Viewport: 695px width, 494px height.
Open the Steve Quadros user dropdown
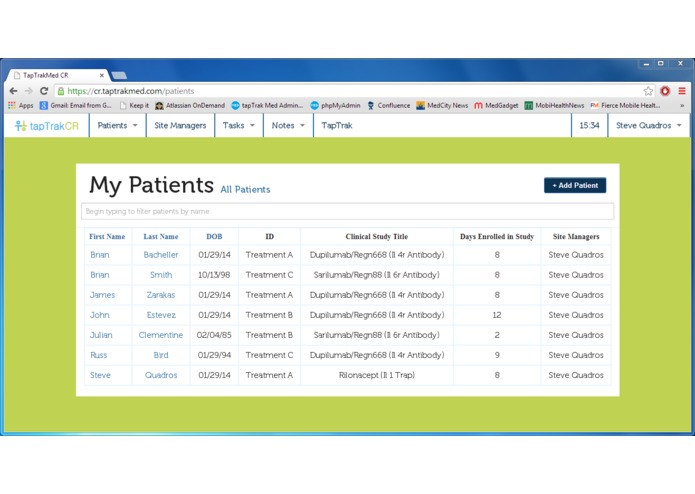[649, 125]
